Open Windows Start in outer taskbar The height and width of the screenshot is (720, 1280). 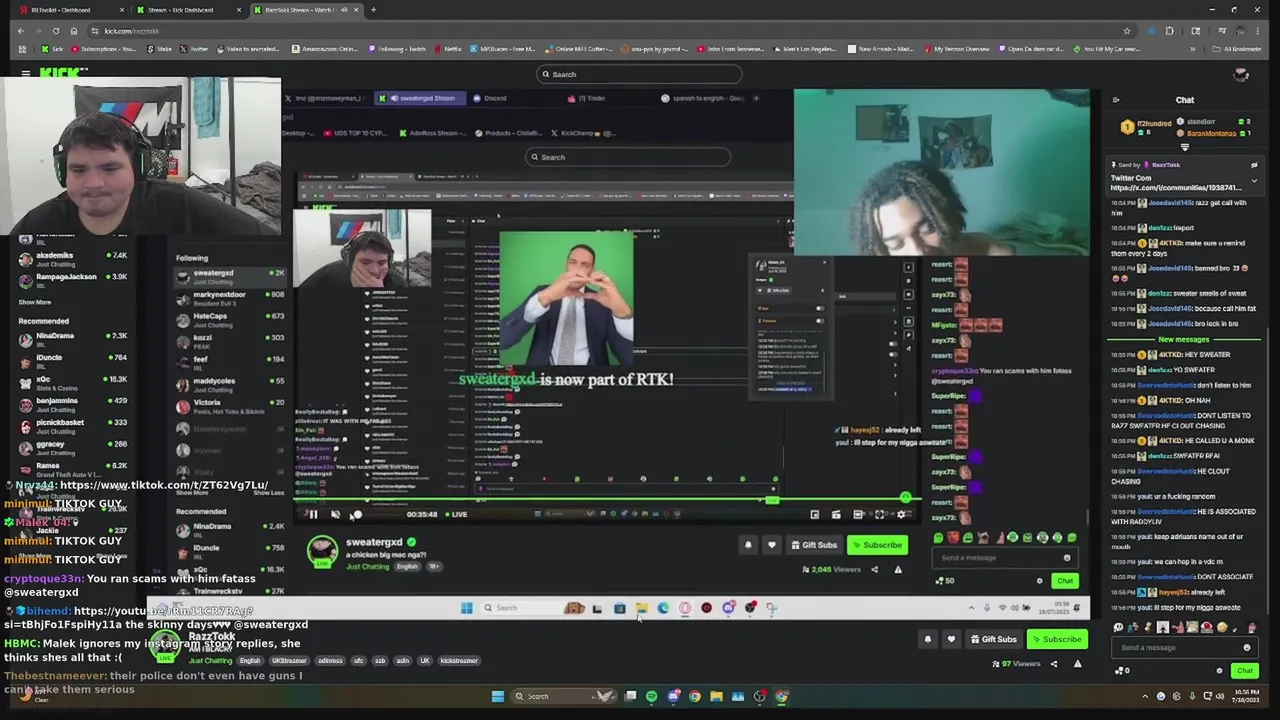coord(497,696)
